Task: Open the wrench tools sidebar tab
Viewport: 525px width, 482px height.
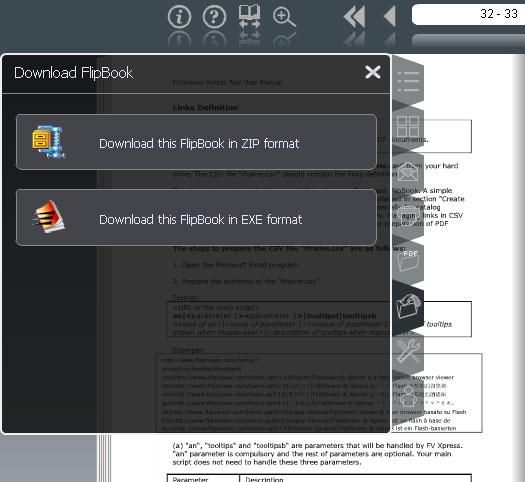Action: click(408, 351)
